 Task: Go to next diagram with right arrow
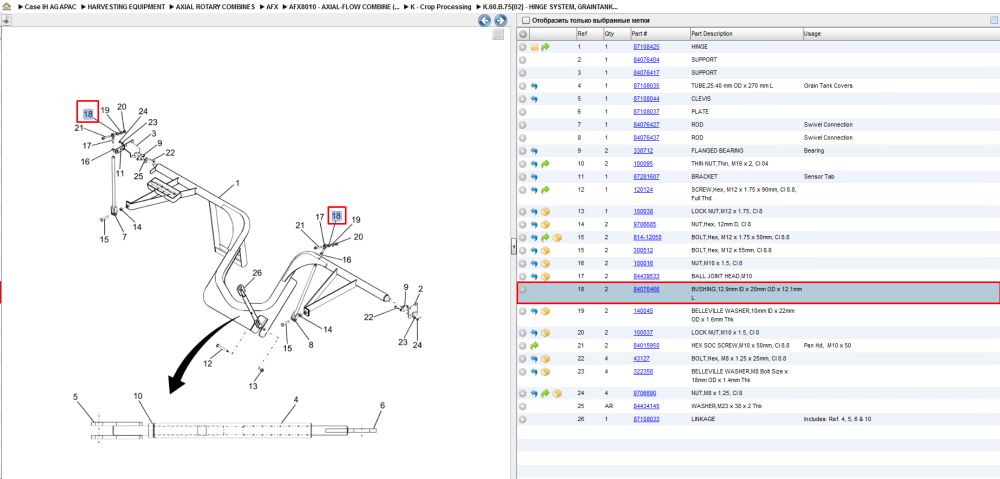click(x=501, y=20)
